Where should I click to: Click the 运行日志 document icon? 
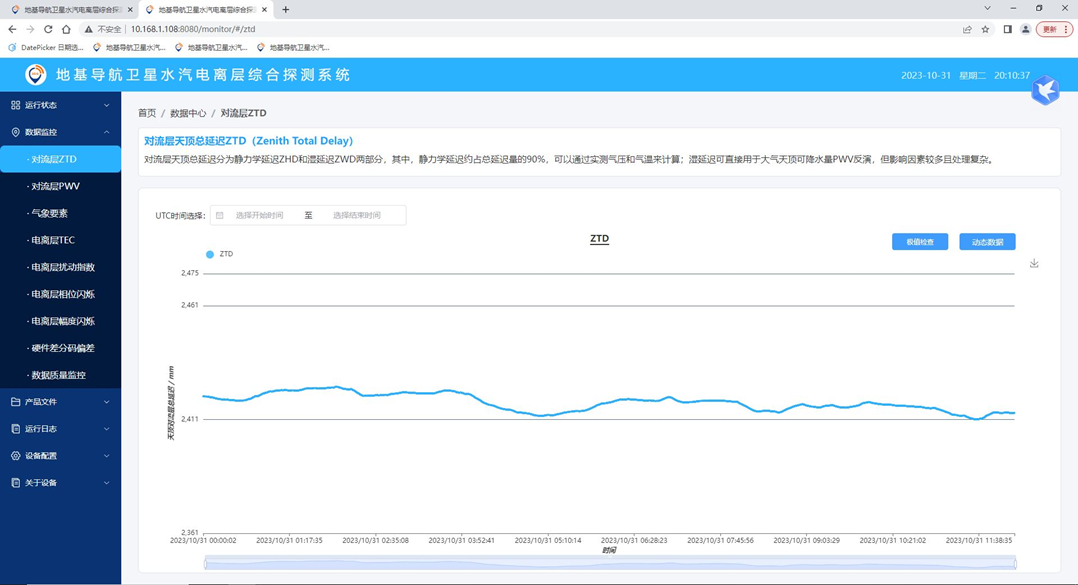coord(16,429)
